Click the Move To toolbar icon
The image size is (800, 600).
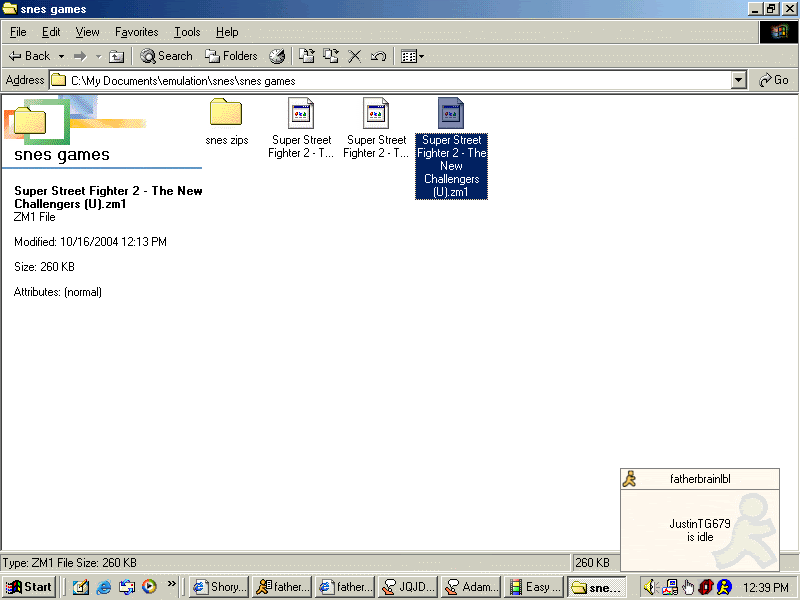click(307, 56)
